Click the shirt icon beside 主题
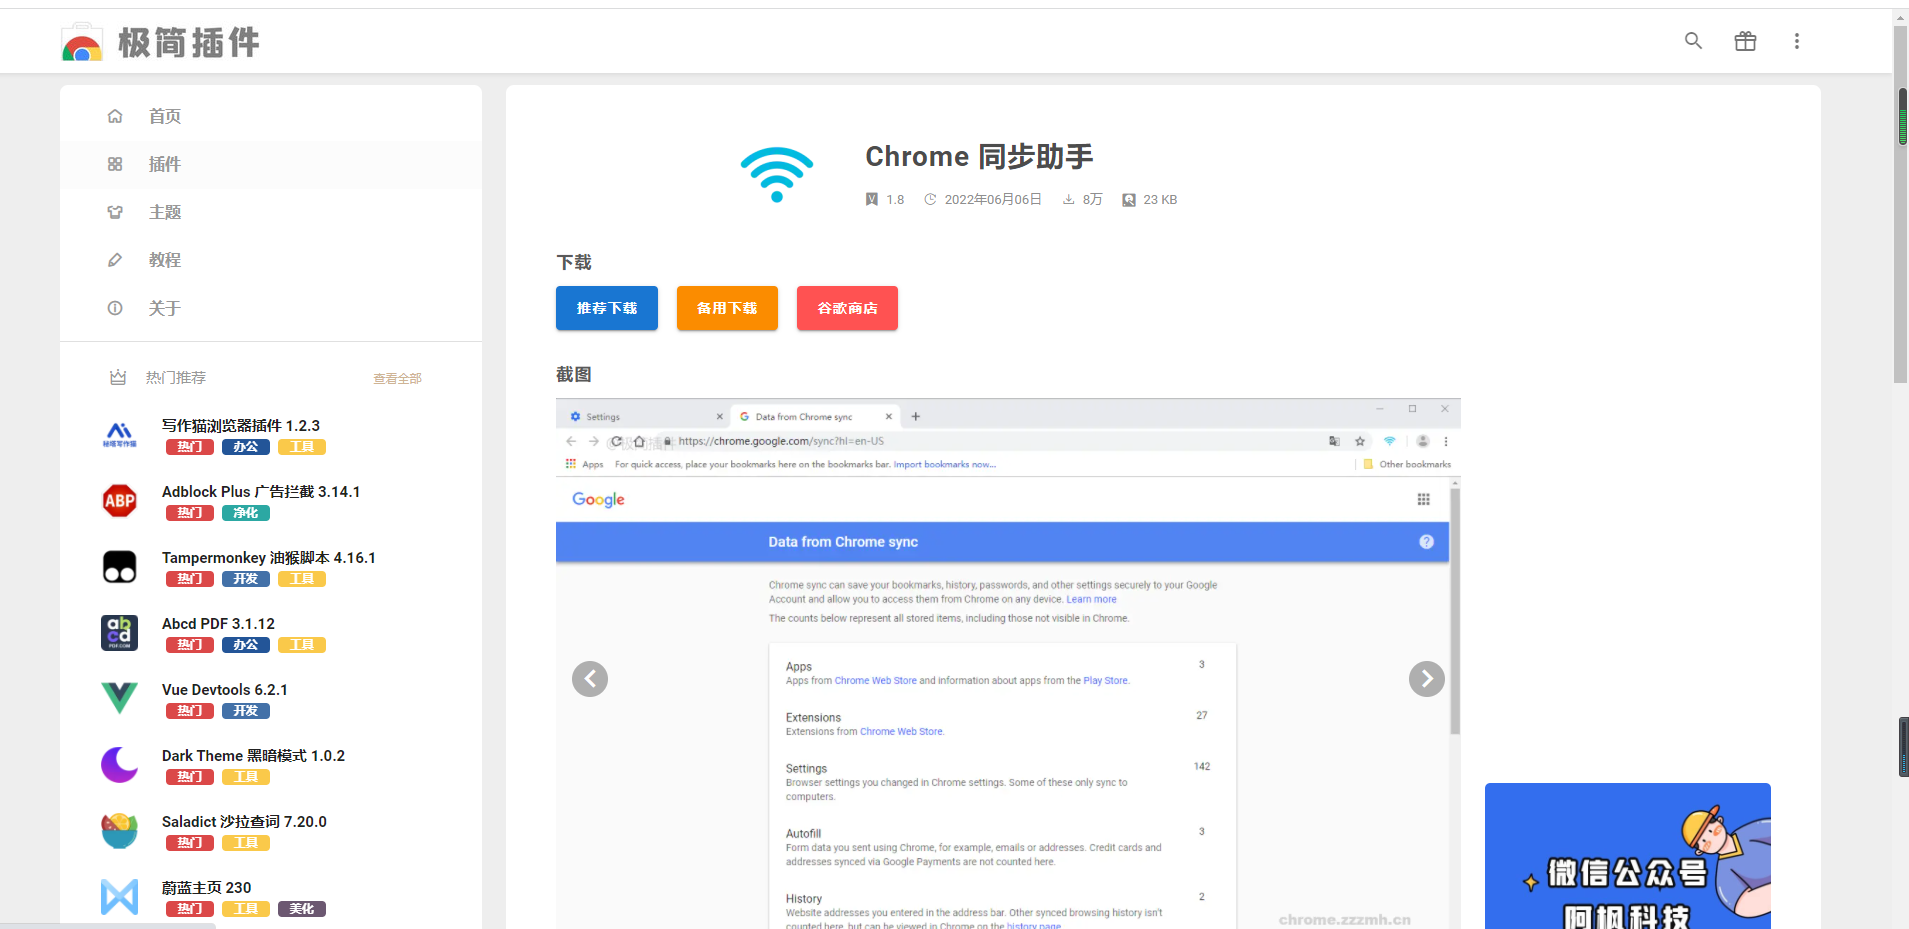 point(115,212)
